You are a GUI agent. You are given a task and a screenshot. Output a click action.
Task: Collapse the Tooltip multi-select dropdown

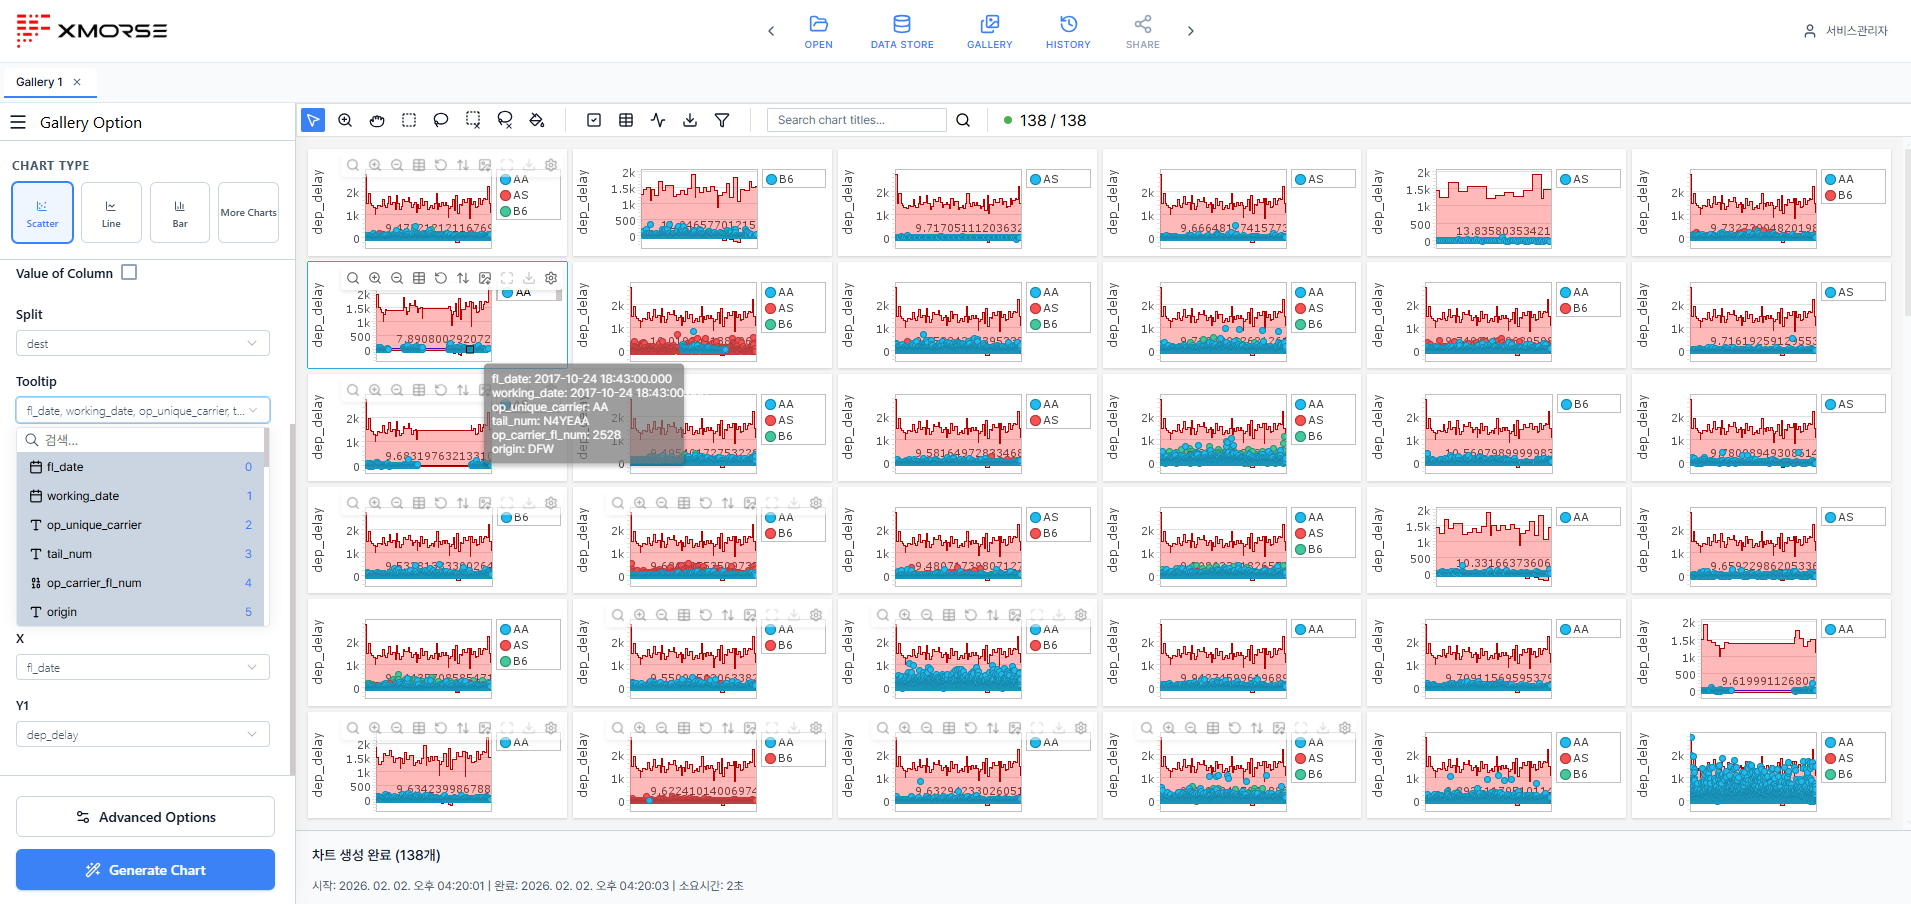point(143,410)
